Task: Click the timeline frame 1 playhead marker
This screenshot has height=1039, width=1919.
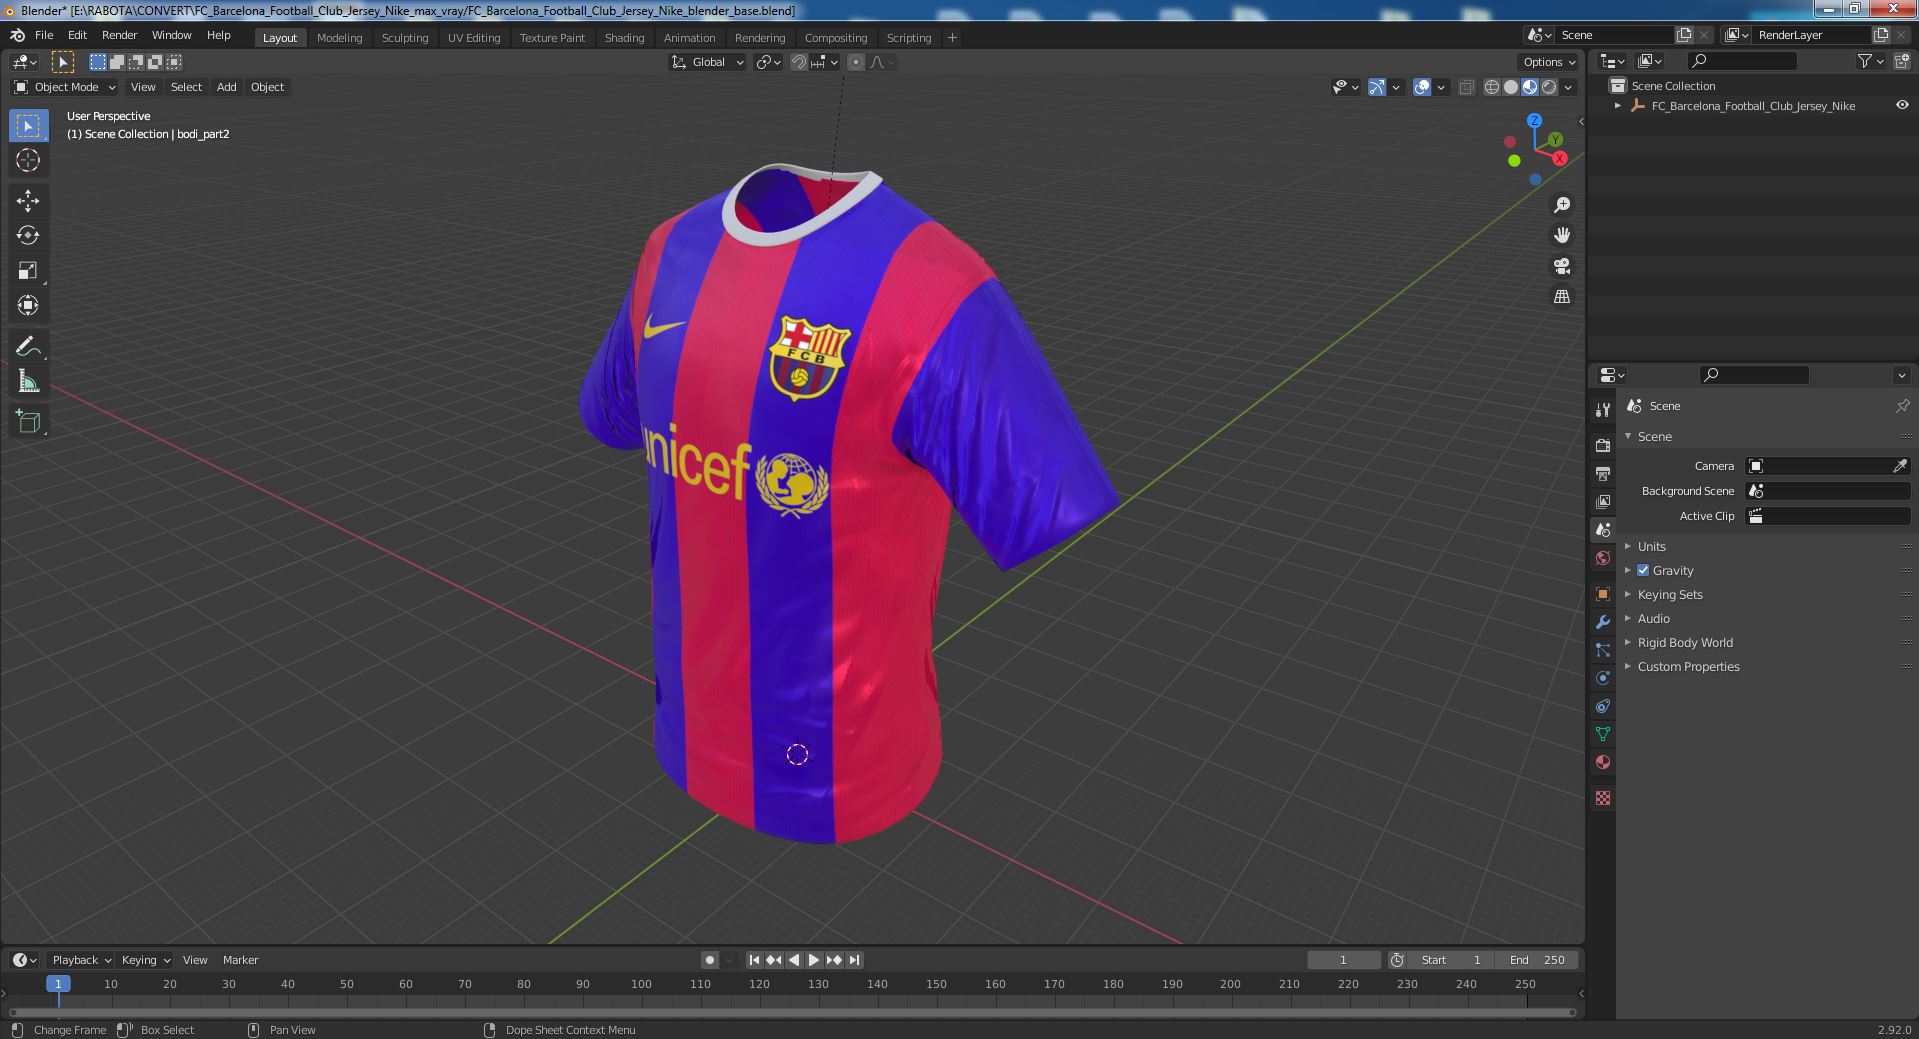Action: pos(58,984)
